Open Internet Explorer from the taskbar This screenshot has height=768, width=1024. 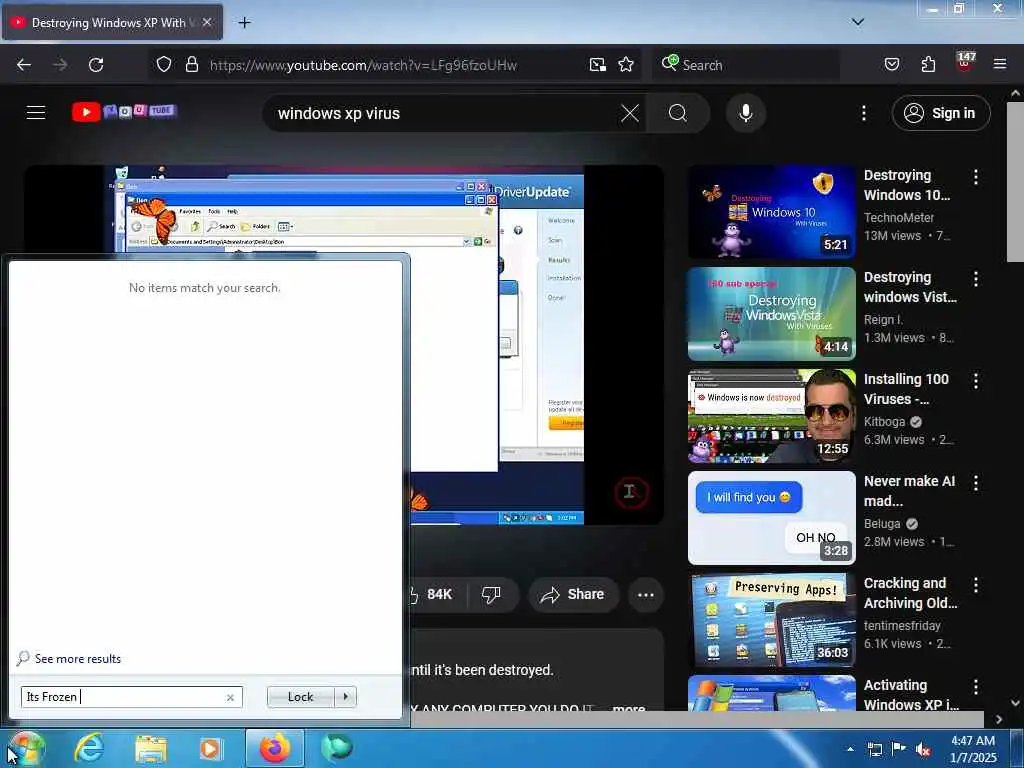point(89,748)
